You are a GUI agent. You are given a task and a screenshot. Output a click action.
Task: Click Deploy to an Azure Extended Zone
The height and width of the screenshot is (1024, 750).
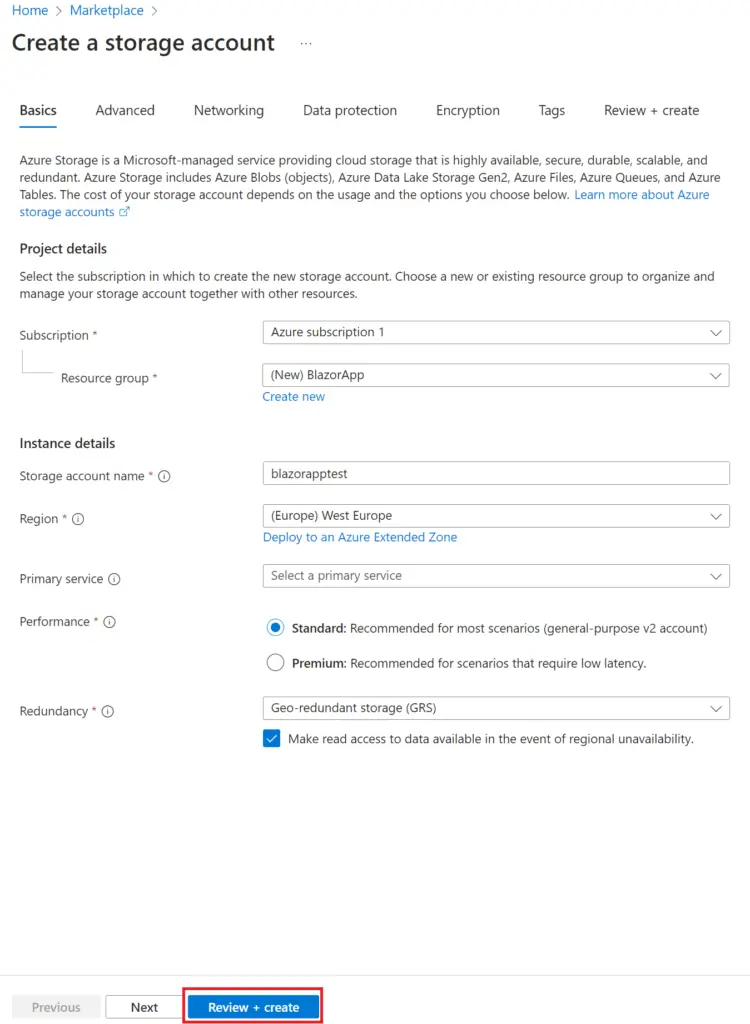(x=360, y=537)
